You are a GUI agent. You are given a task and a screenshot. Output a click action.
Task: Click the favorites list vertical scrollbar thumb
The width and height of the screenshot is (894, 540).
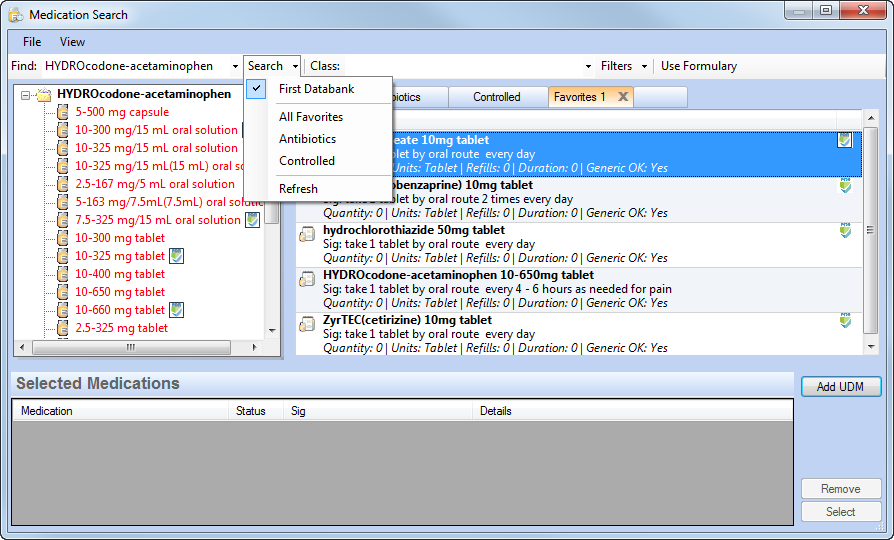[x=870, y=230]
